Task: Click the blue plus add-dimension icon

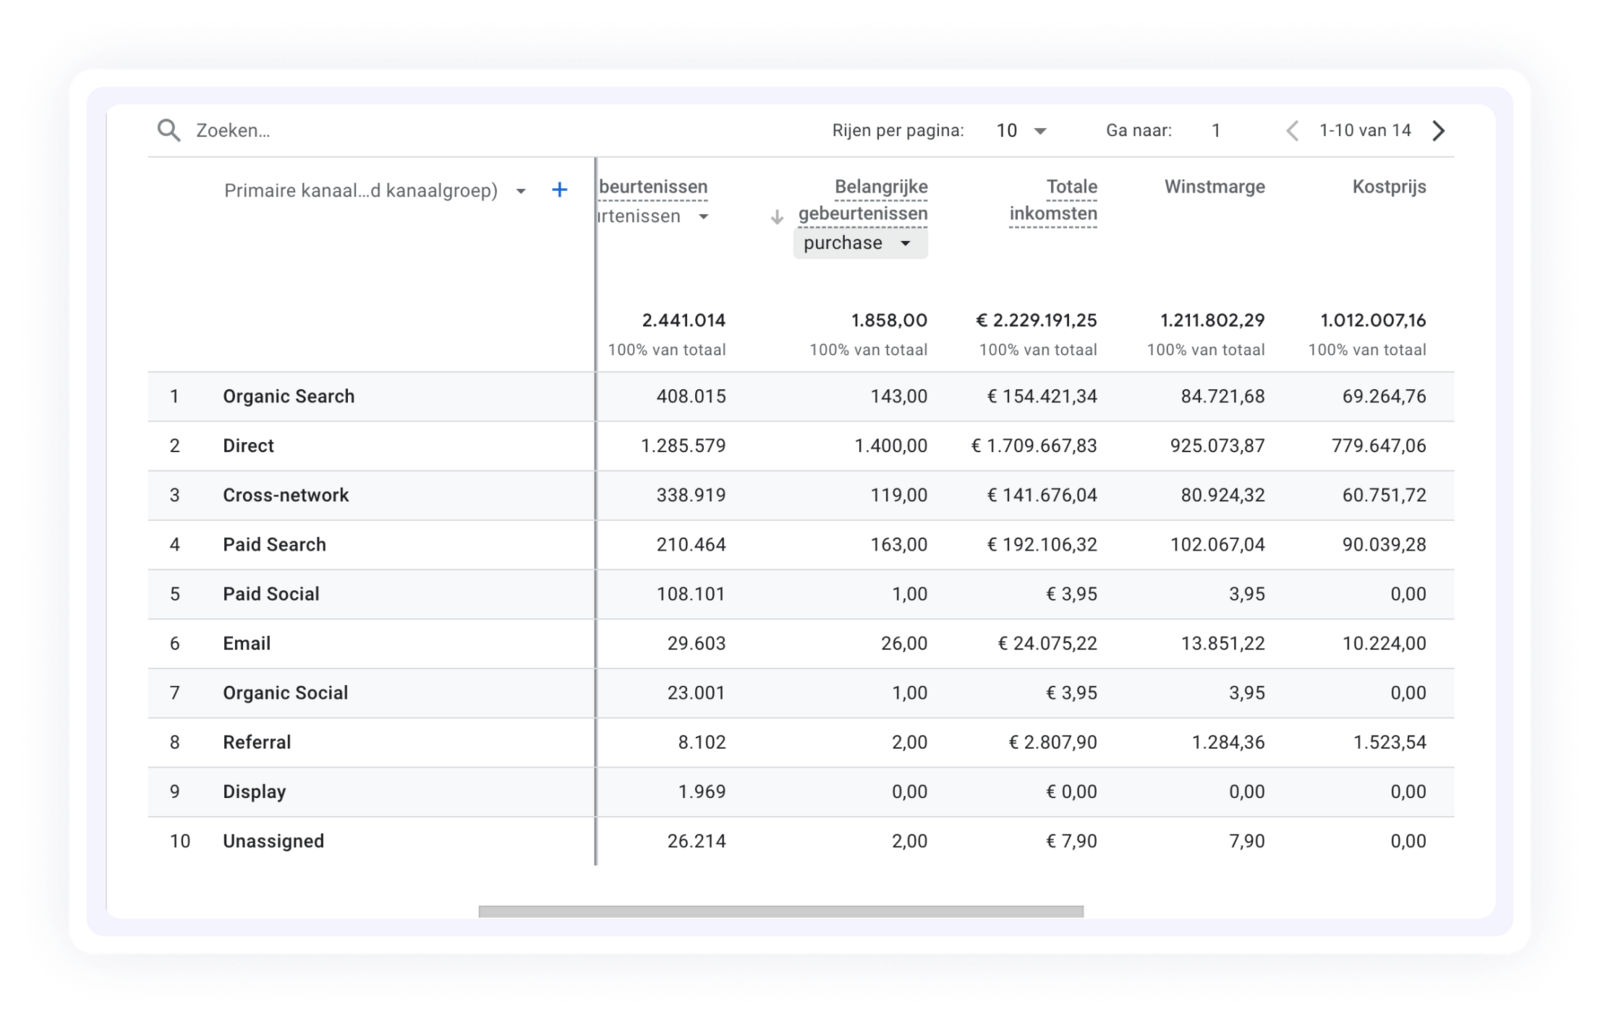Action: (560, 190)
